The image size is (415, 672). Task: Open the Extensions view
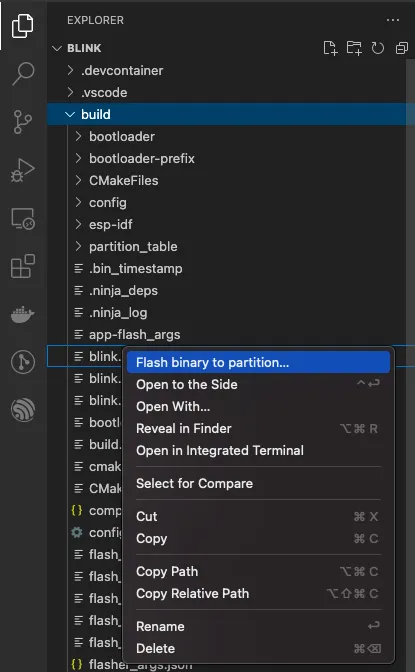23,266
